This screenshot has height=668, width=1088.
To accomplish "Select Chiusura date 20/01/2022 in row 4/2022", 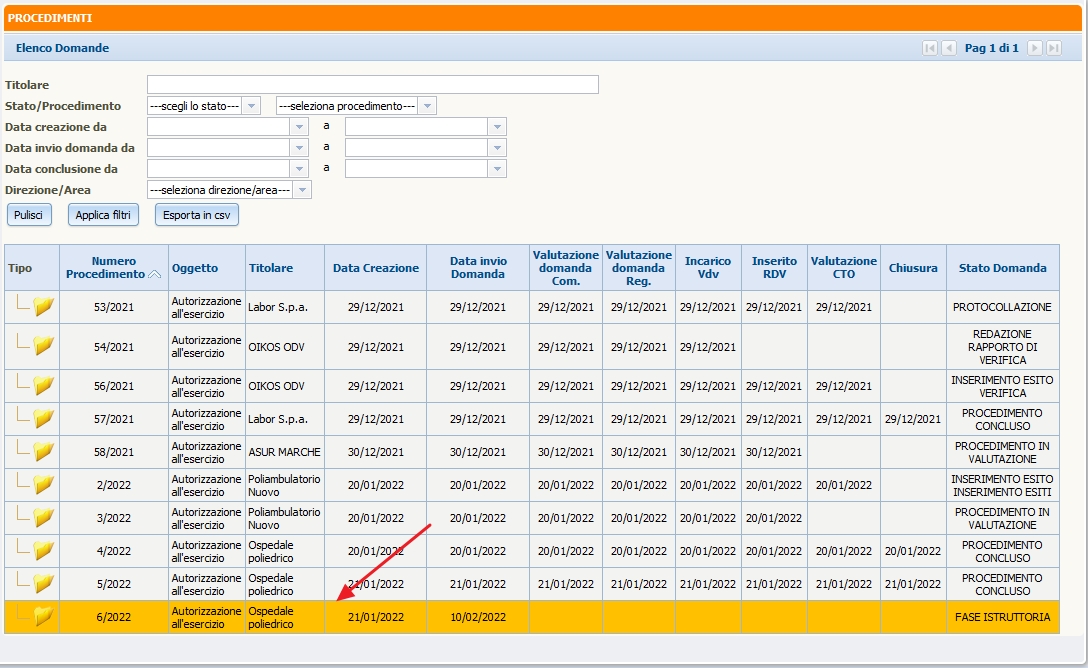I will 913,551.
